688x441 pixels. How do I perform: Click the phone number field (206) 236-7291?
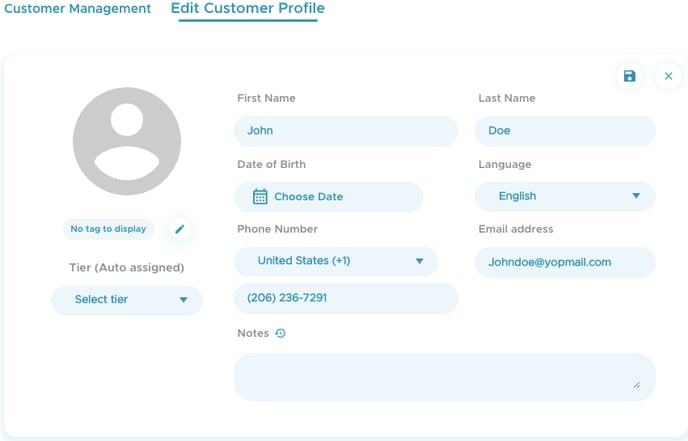[x=346, y=298]
